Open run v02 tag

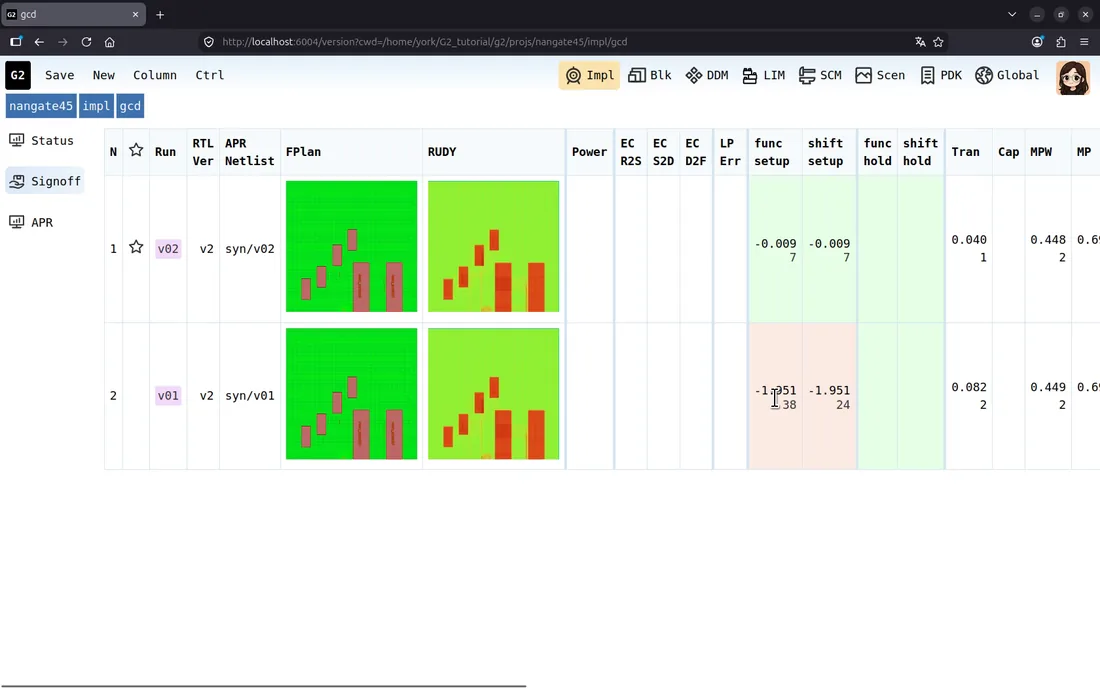tap(168, 248)
